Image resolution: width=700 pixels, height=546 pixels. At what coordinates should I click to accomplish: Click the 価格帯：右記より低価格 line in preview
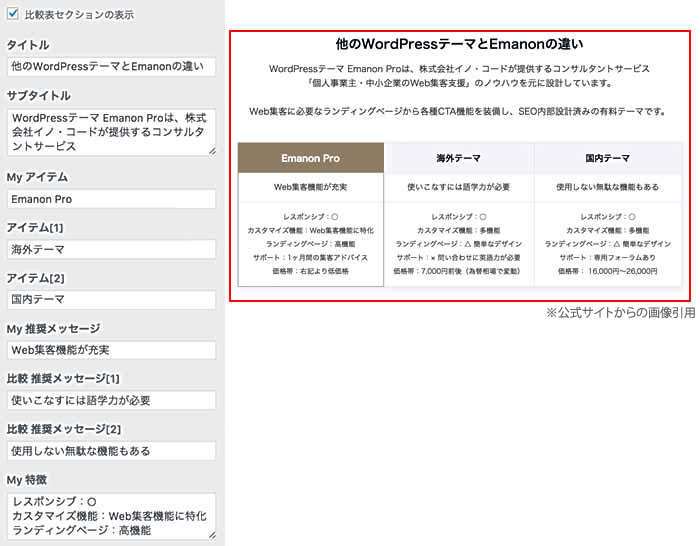[311, 271]
